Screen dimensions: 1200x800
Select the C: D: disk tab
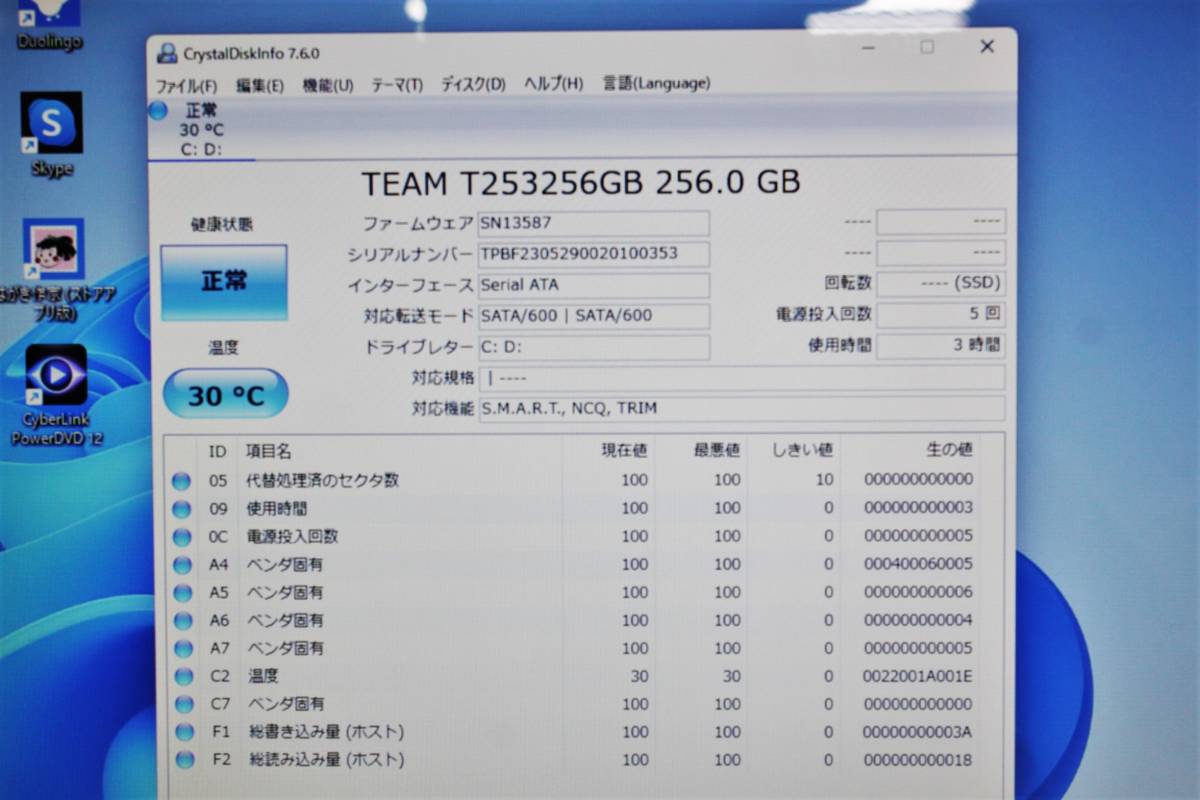pyautogui.click(x=201, y=129)
